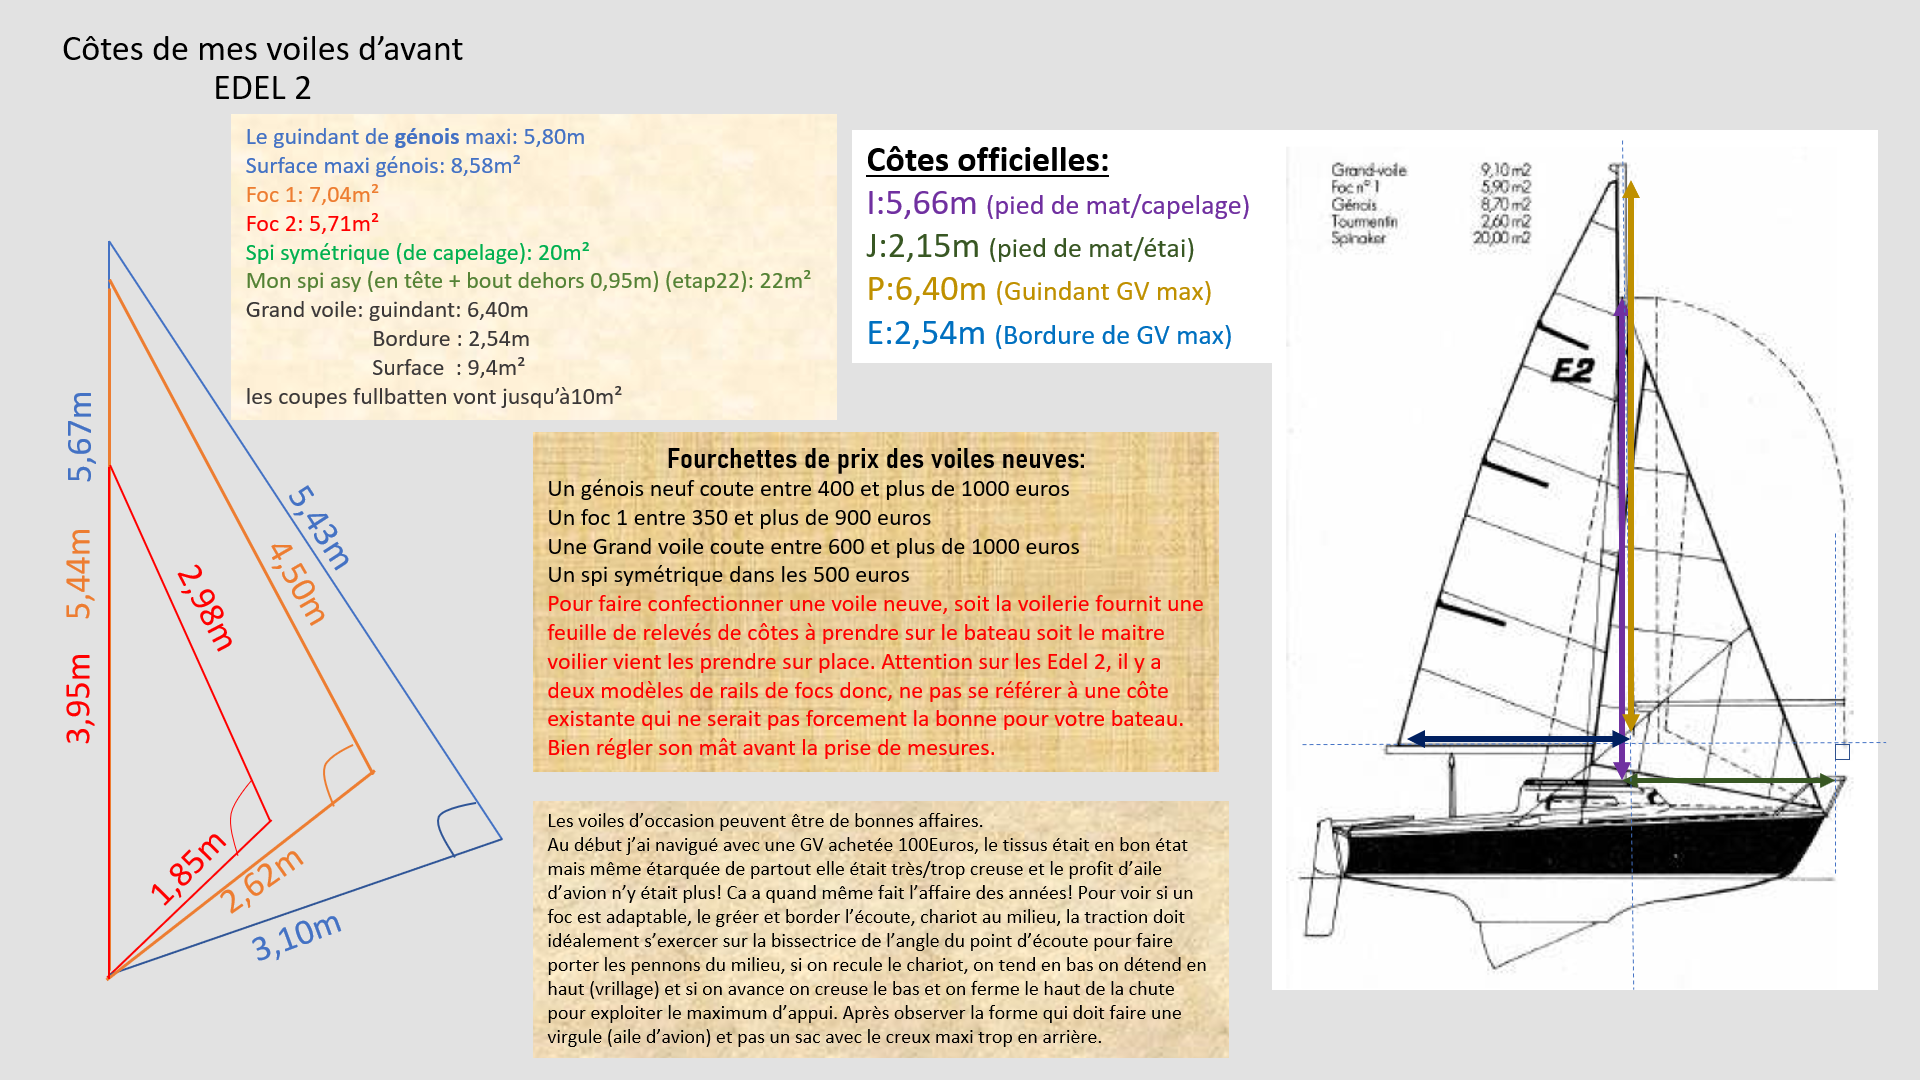Click the 'Surface maxi génois: 8,58m²' line
Viewport: 1920px width, 1080px height.
[x=383, y=165]
